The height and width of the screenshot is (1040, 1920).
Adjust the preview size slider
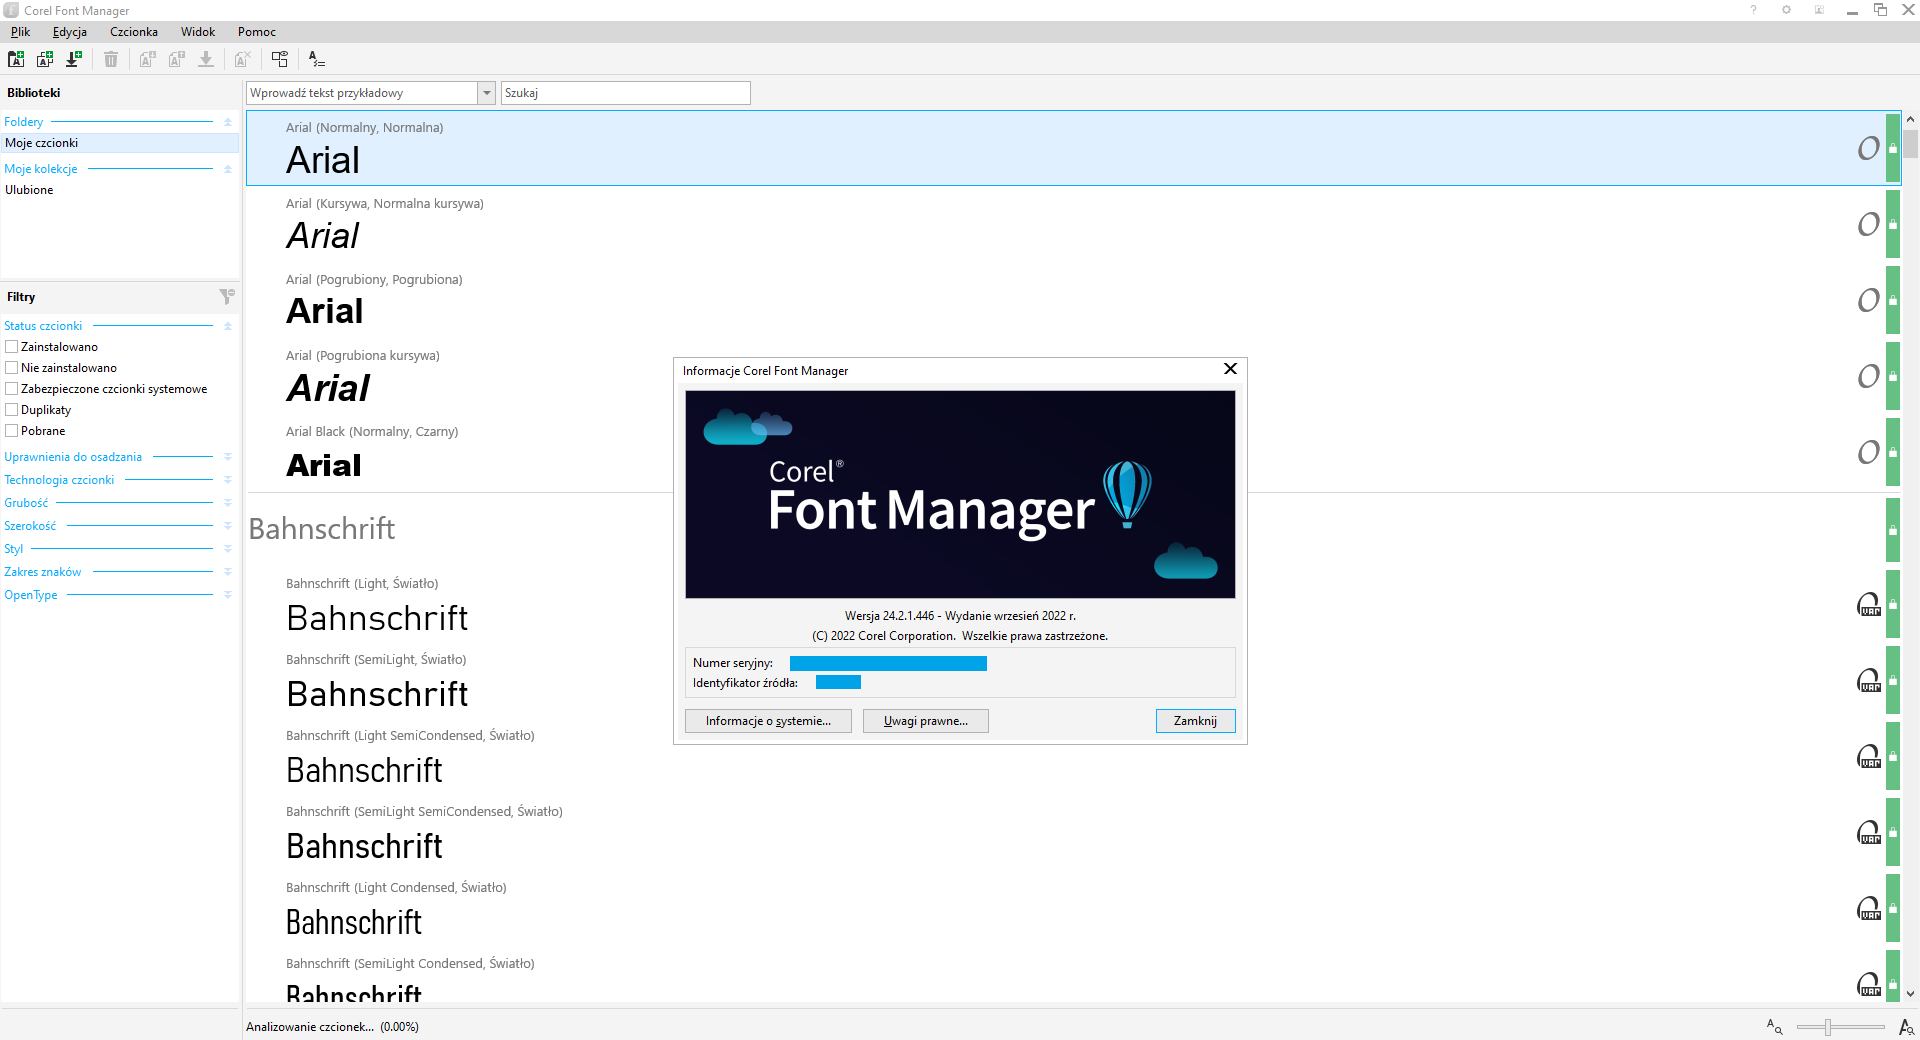1828,1027
